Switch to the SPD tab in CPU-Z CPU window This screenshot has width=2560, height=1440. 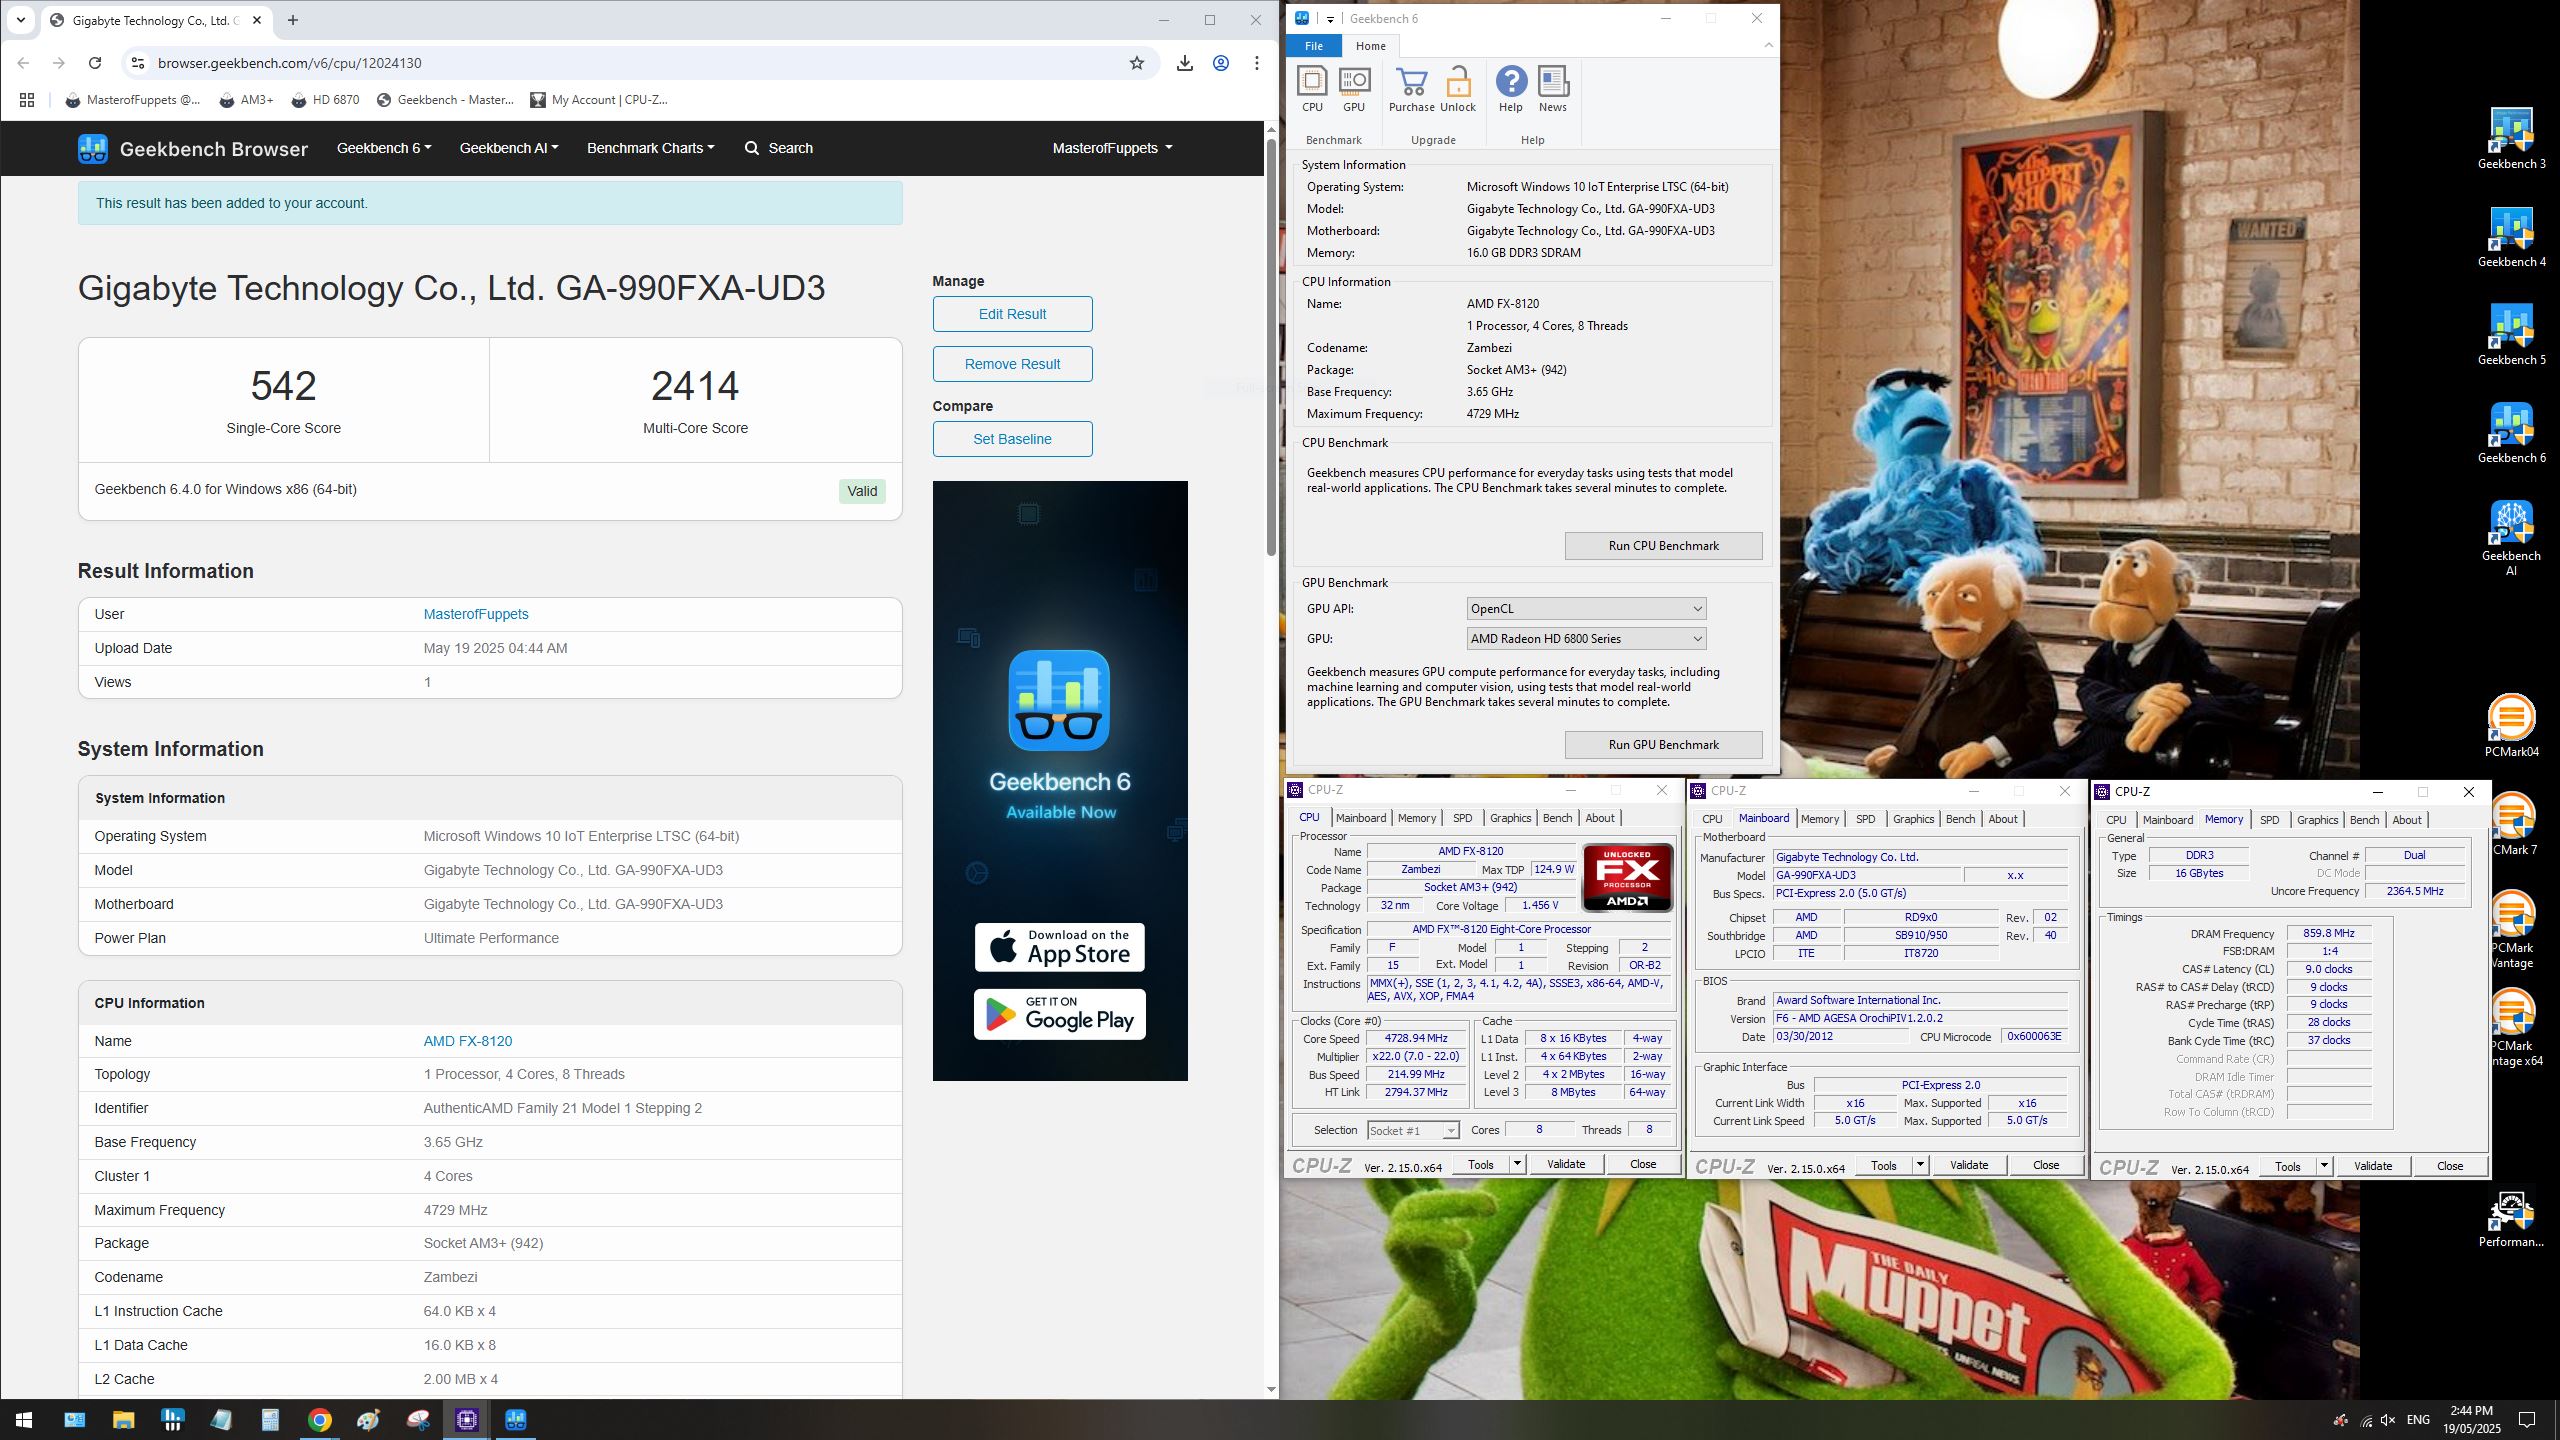tap(1462, 818)
